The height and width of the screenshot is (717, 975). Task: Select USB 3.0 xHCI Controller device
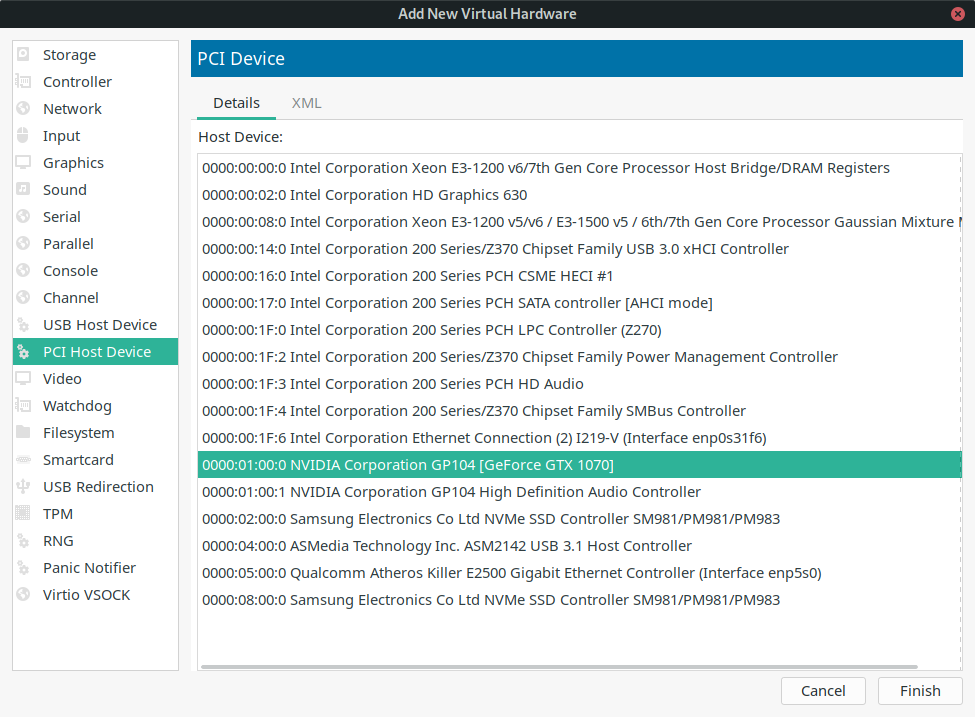(579, 249)
